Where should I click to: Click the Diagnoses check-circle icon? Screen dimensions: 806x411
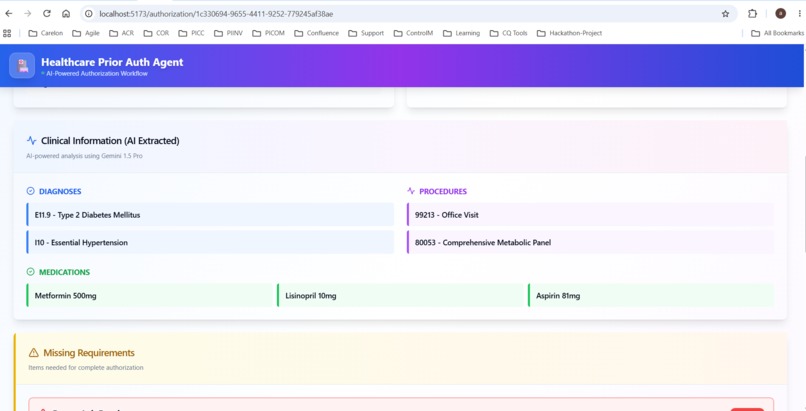(30, 191)
